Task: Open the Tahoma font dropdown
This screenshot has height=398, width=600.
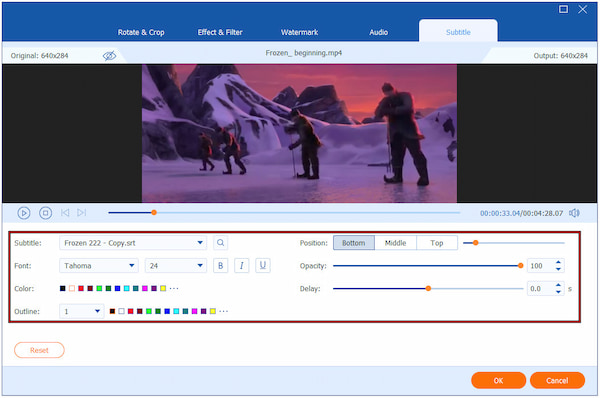Action: [99, 266]
